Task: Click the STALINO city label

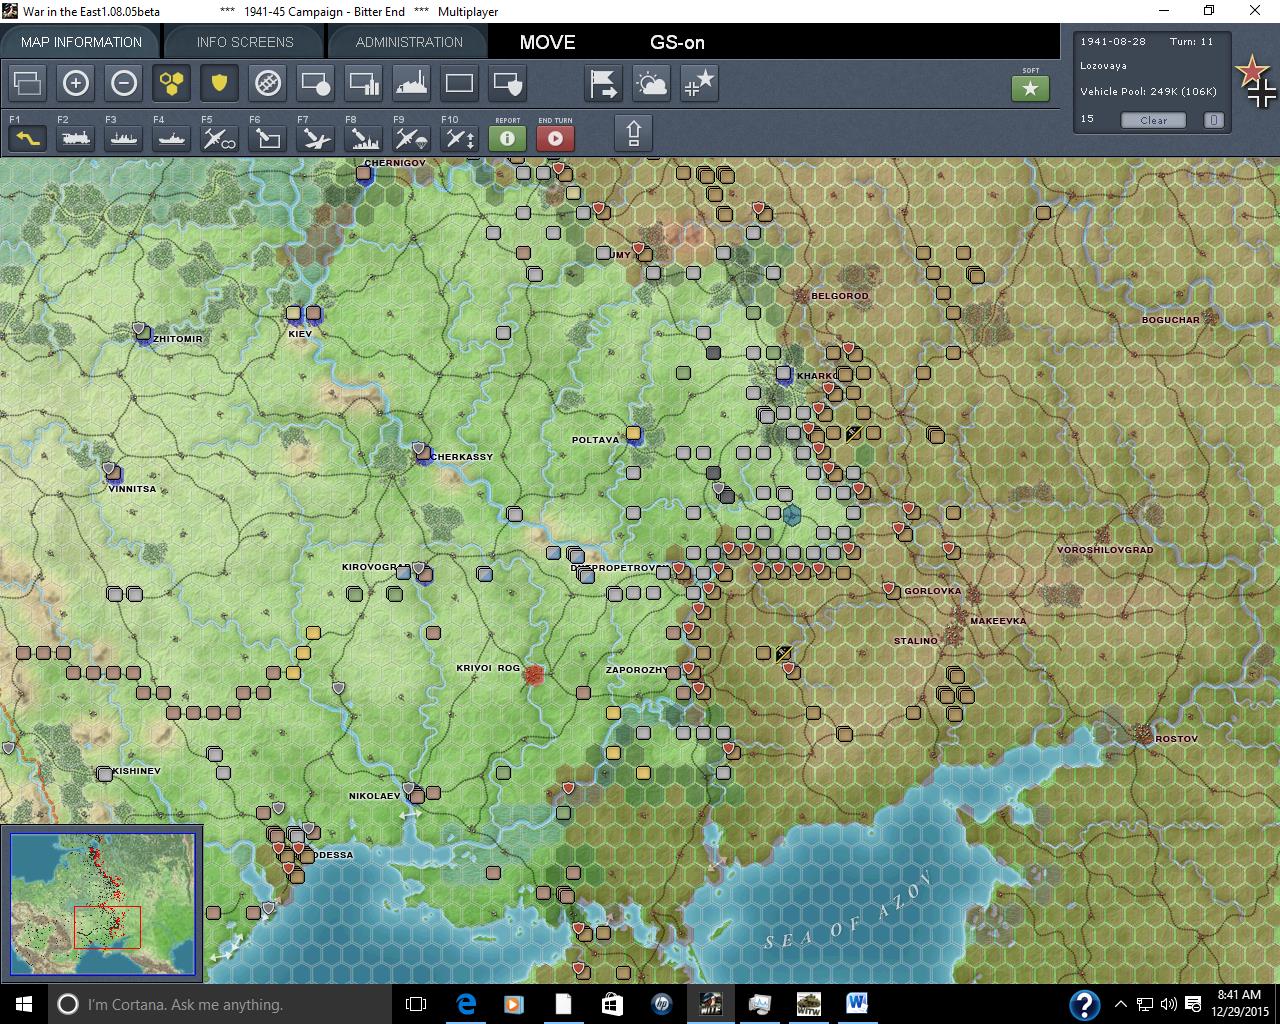Action: pyautogui.click(x=916, y=641)
